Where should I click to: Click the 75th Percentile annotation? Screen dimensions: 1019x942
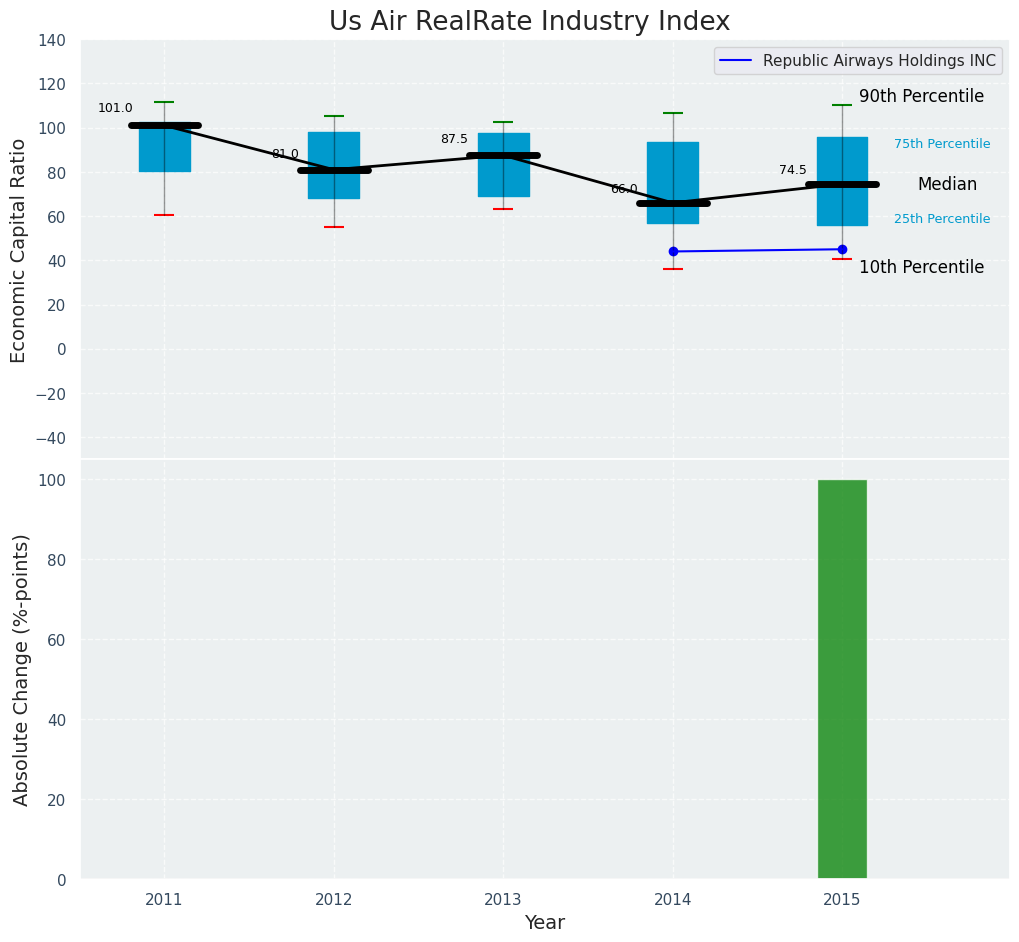[942, 144]
